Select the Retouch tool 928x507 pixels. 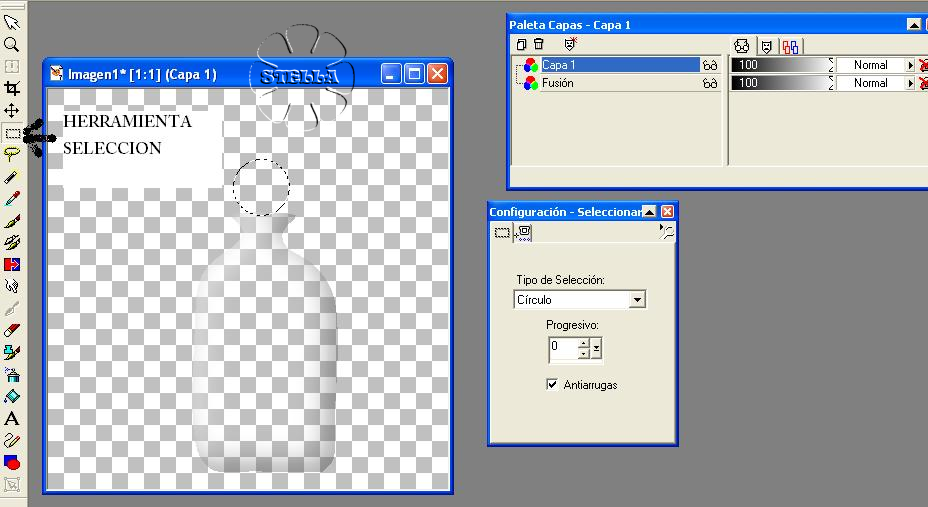click(12, 286)
